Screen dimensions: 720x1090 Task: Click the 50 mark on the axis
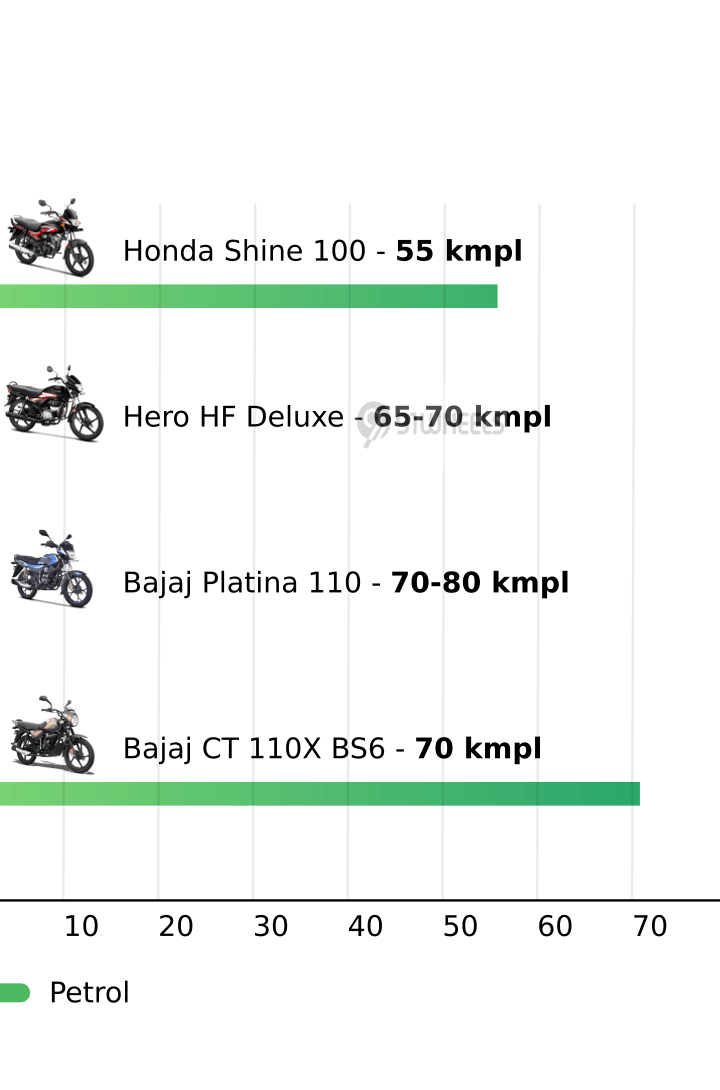[461, 927]
